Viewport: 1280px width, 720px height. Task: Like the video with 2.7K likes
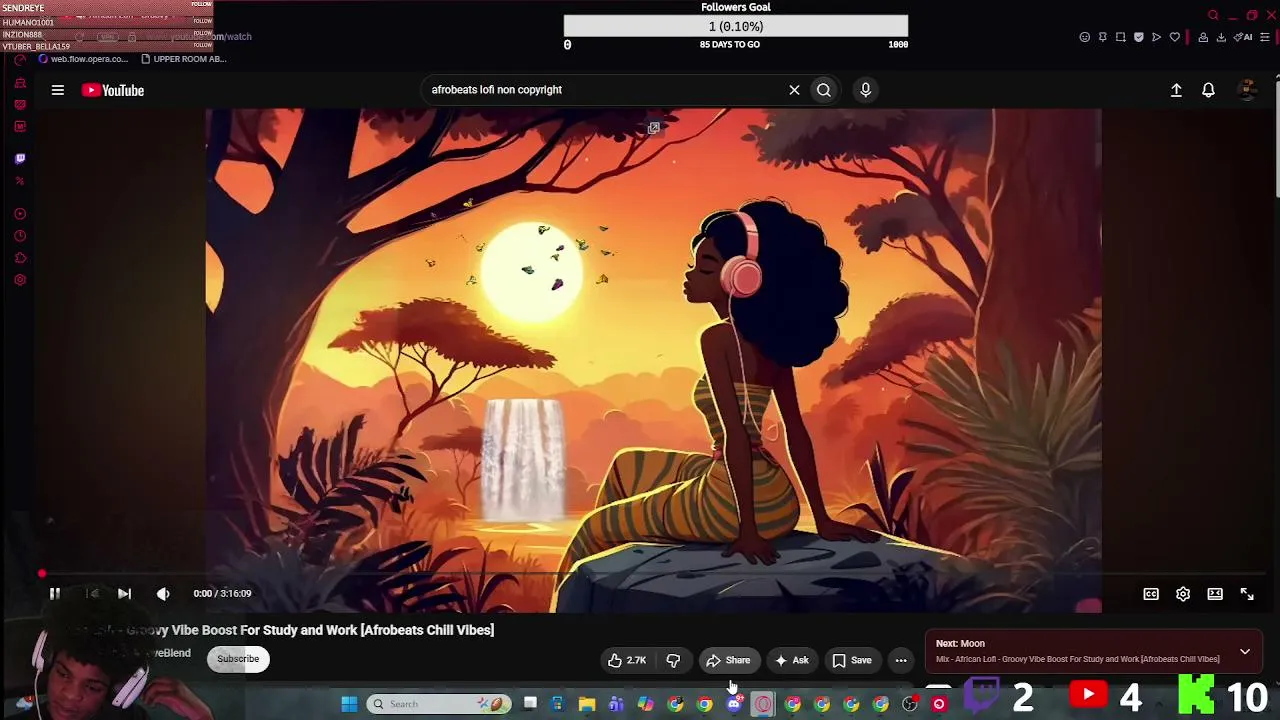point(627,660)
